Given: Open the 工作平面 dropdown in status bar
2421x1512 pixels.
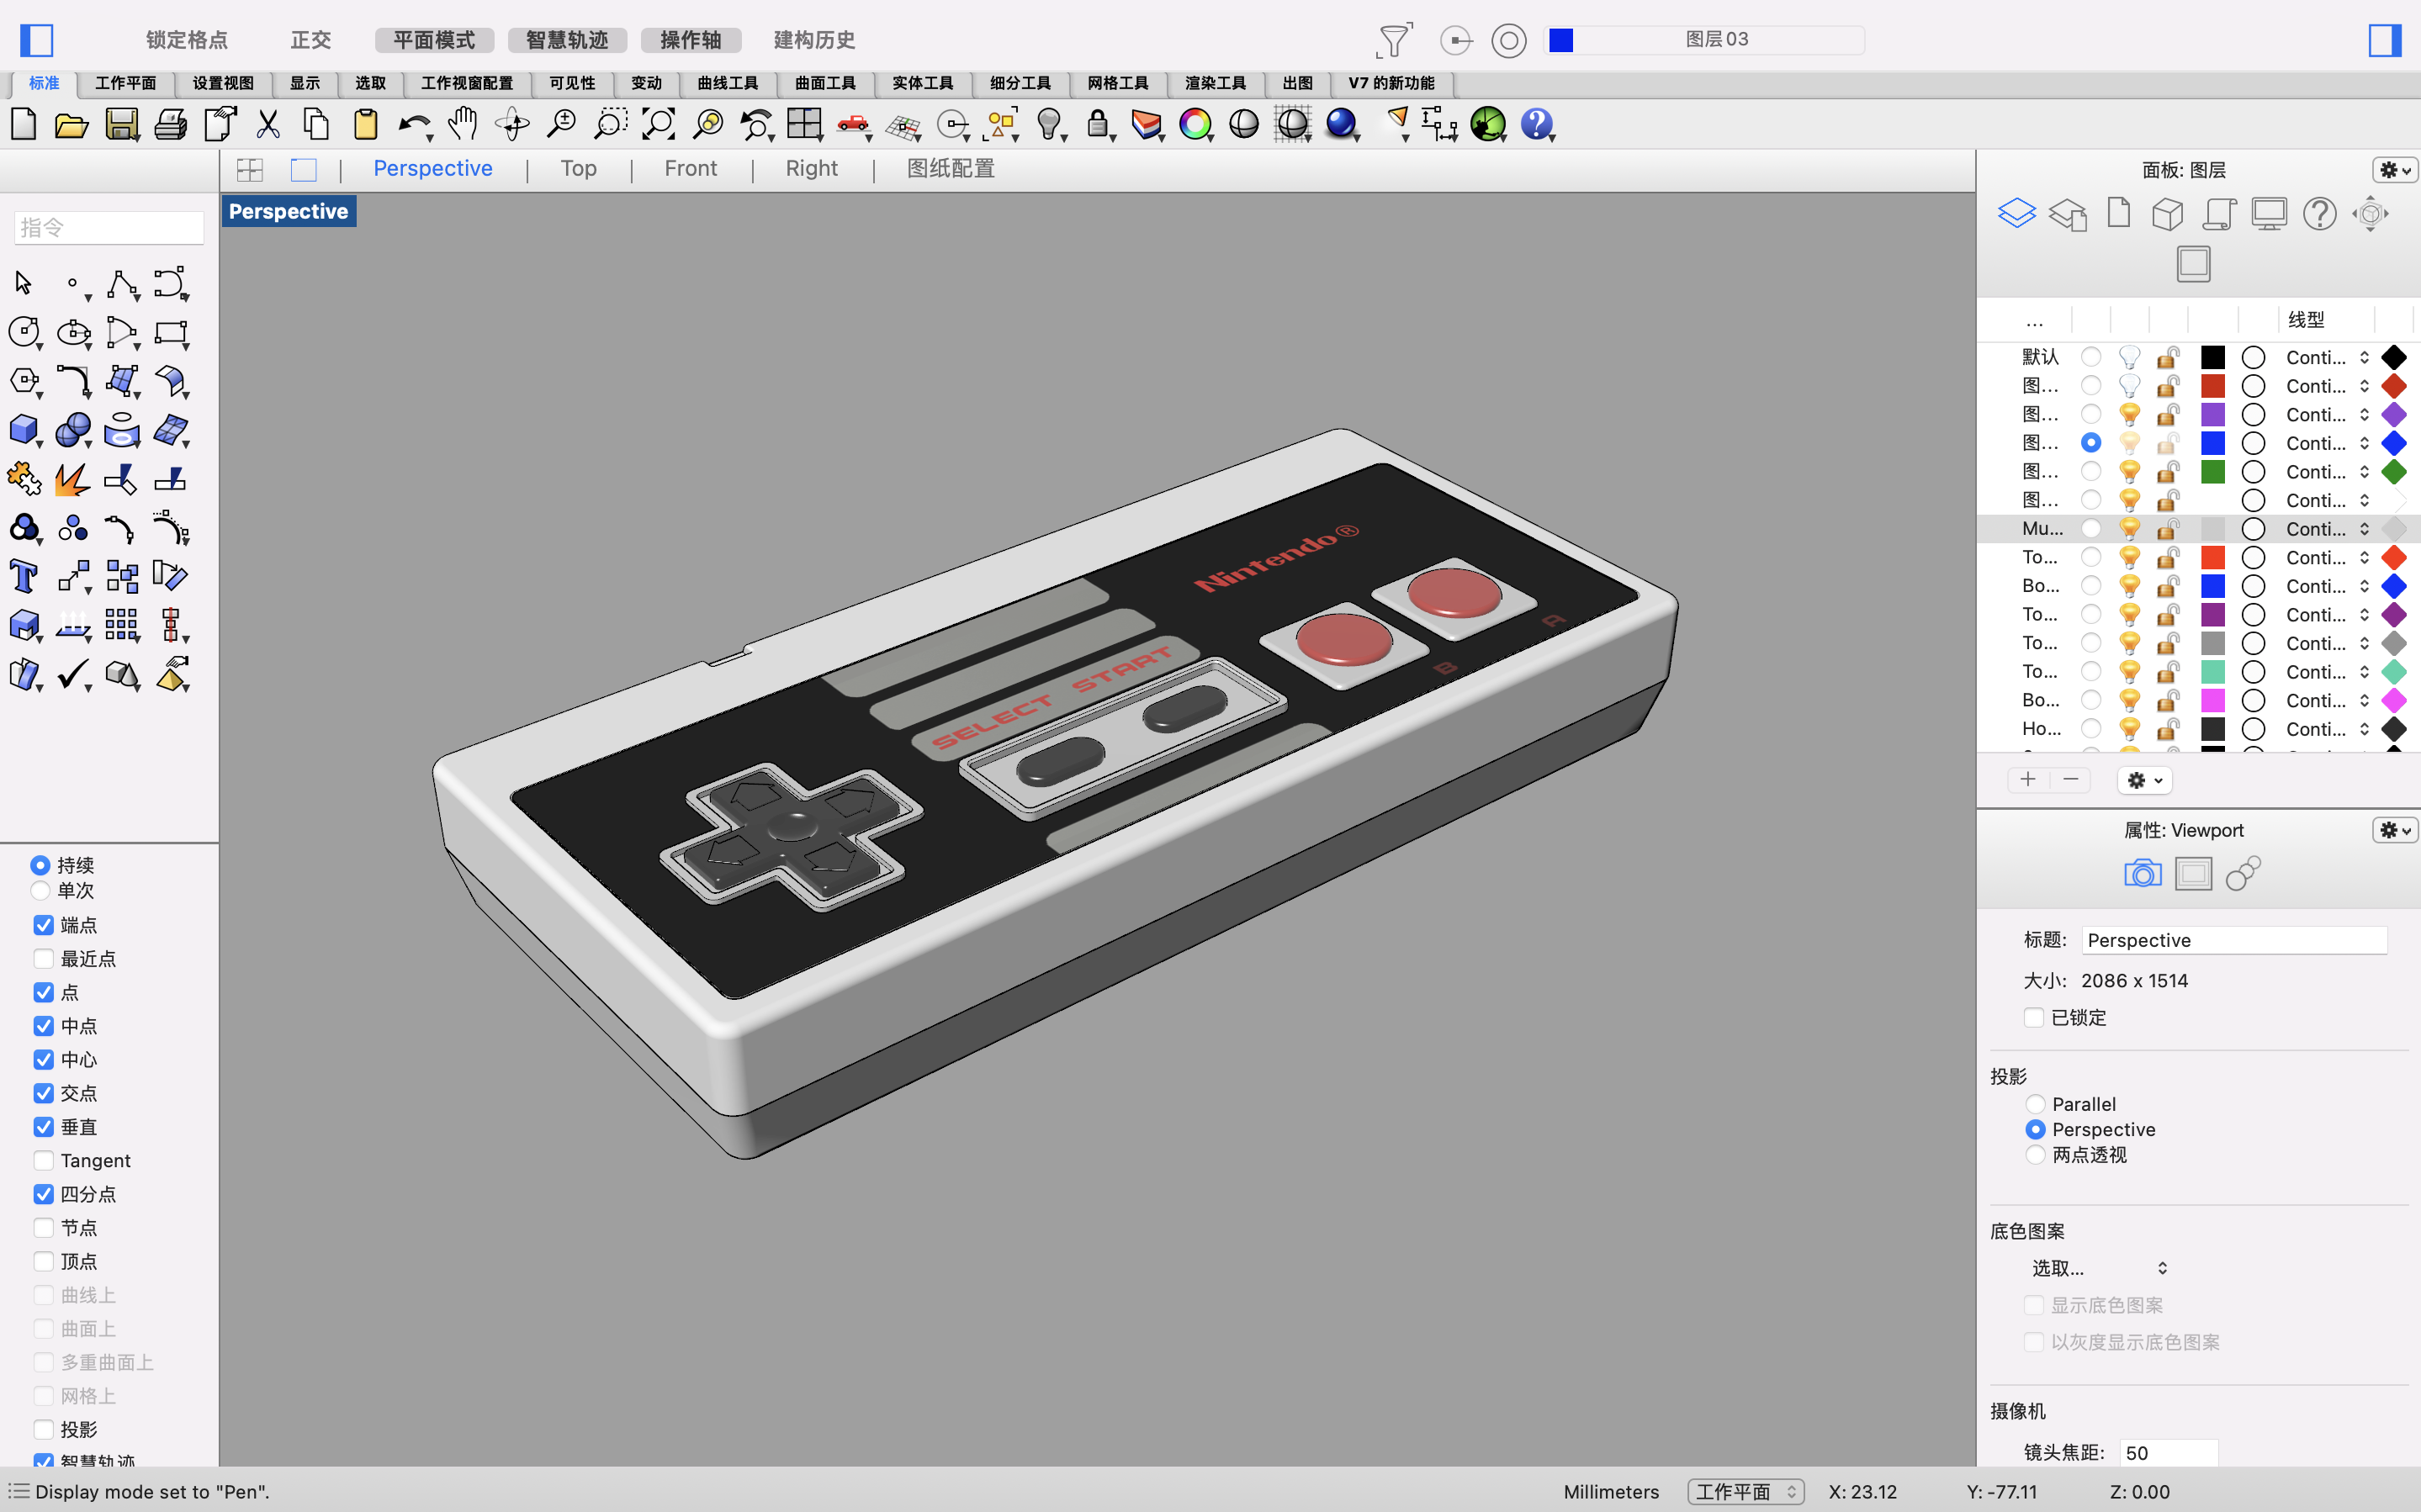Looking at the screenshot, I should (x=1746, y=1491).
